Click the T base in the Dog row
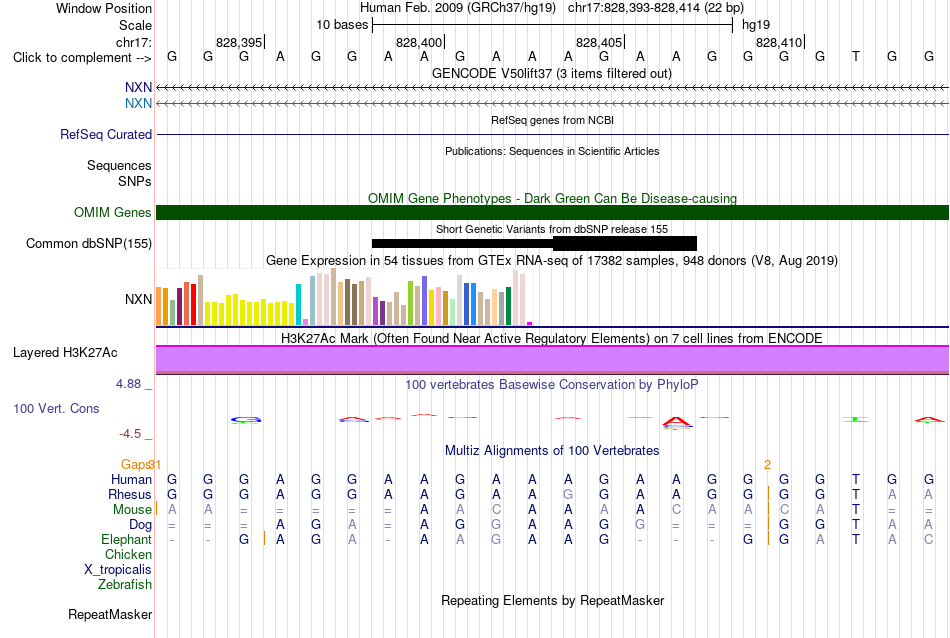The image size is (950, 638). (855, 525)
